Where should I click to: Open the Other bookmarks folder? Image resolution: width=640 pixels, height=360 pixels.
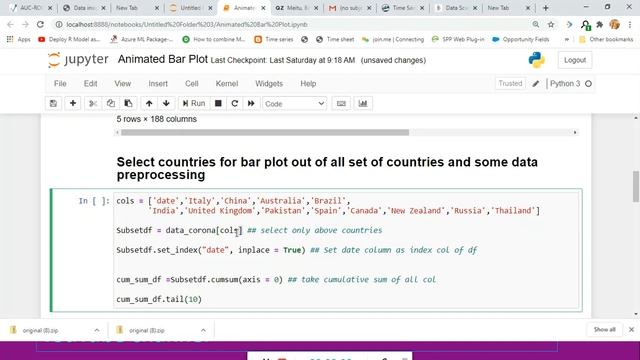click(606, 40)
